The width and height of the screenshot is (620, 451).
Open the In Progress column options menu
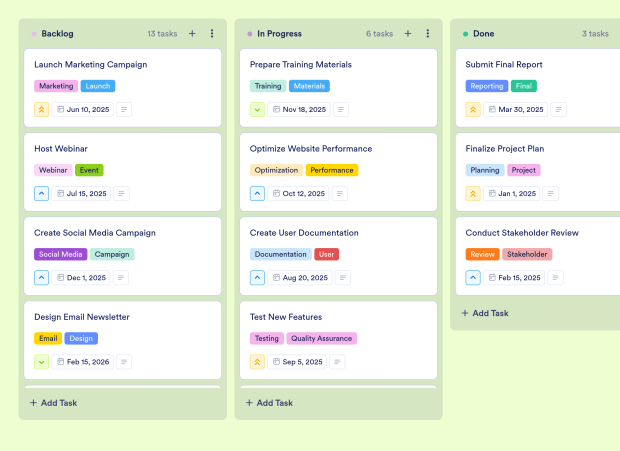[427, 34]
